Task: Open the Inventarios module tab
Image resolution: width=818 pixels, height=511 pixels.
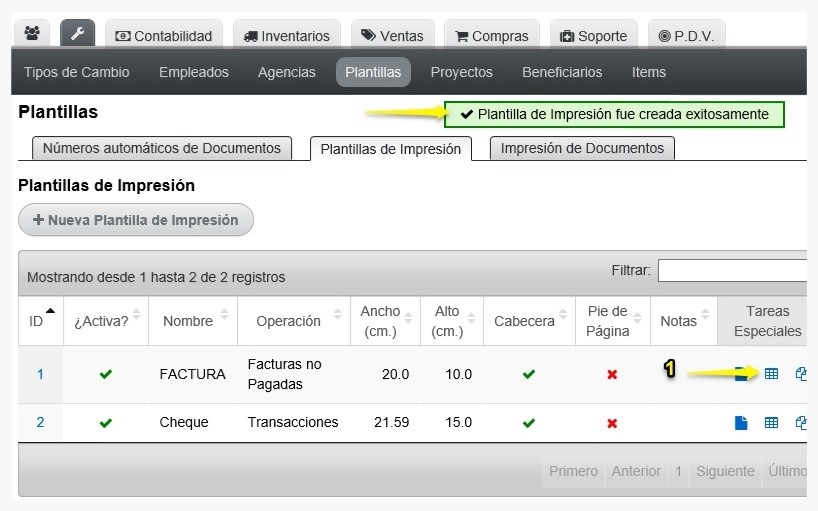Action: click(287, 35)
